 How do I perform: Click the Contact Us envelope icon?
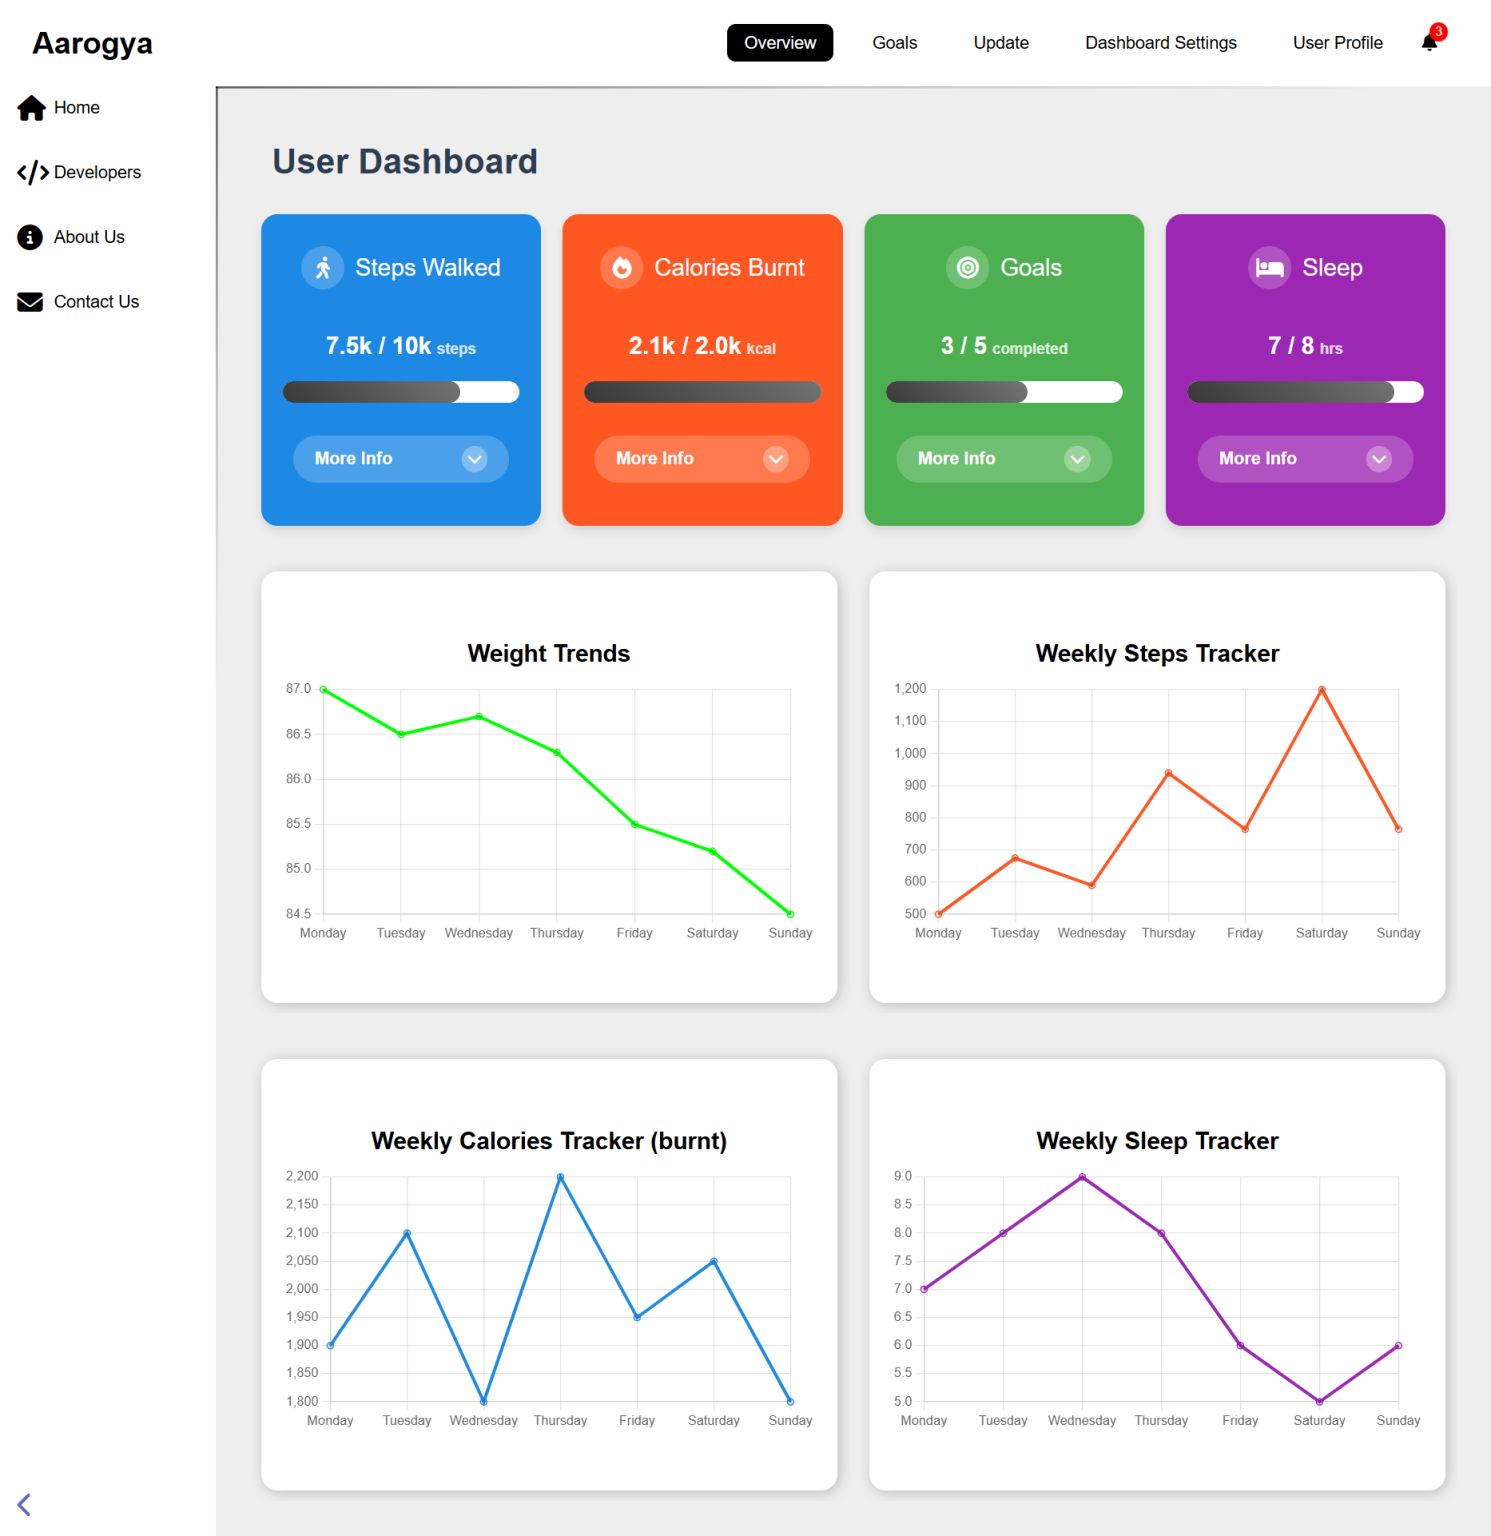point(30,302)
